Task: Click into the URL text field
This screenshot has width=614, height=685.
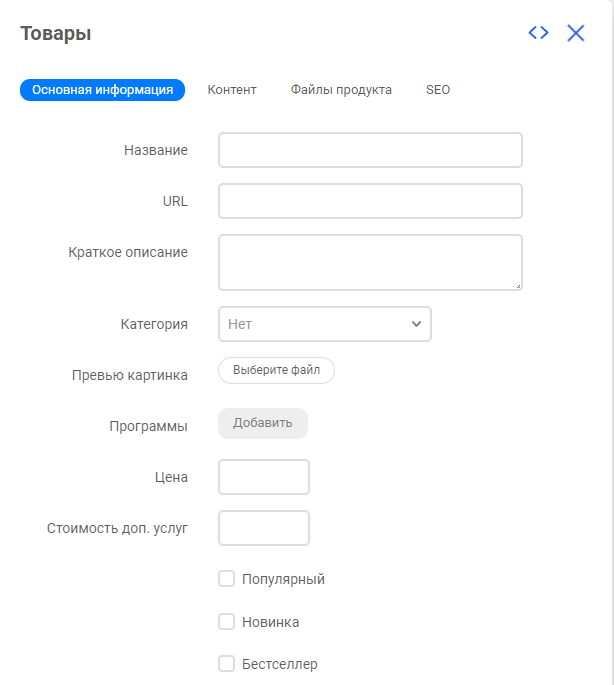Action: (x=370, y=201)
